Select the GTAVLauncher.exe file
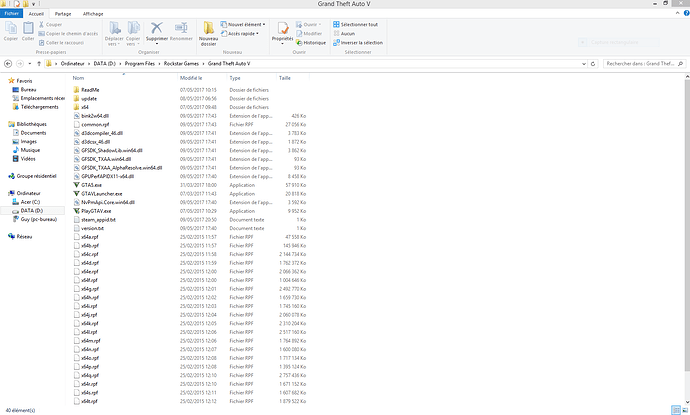 point(102,194)
